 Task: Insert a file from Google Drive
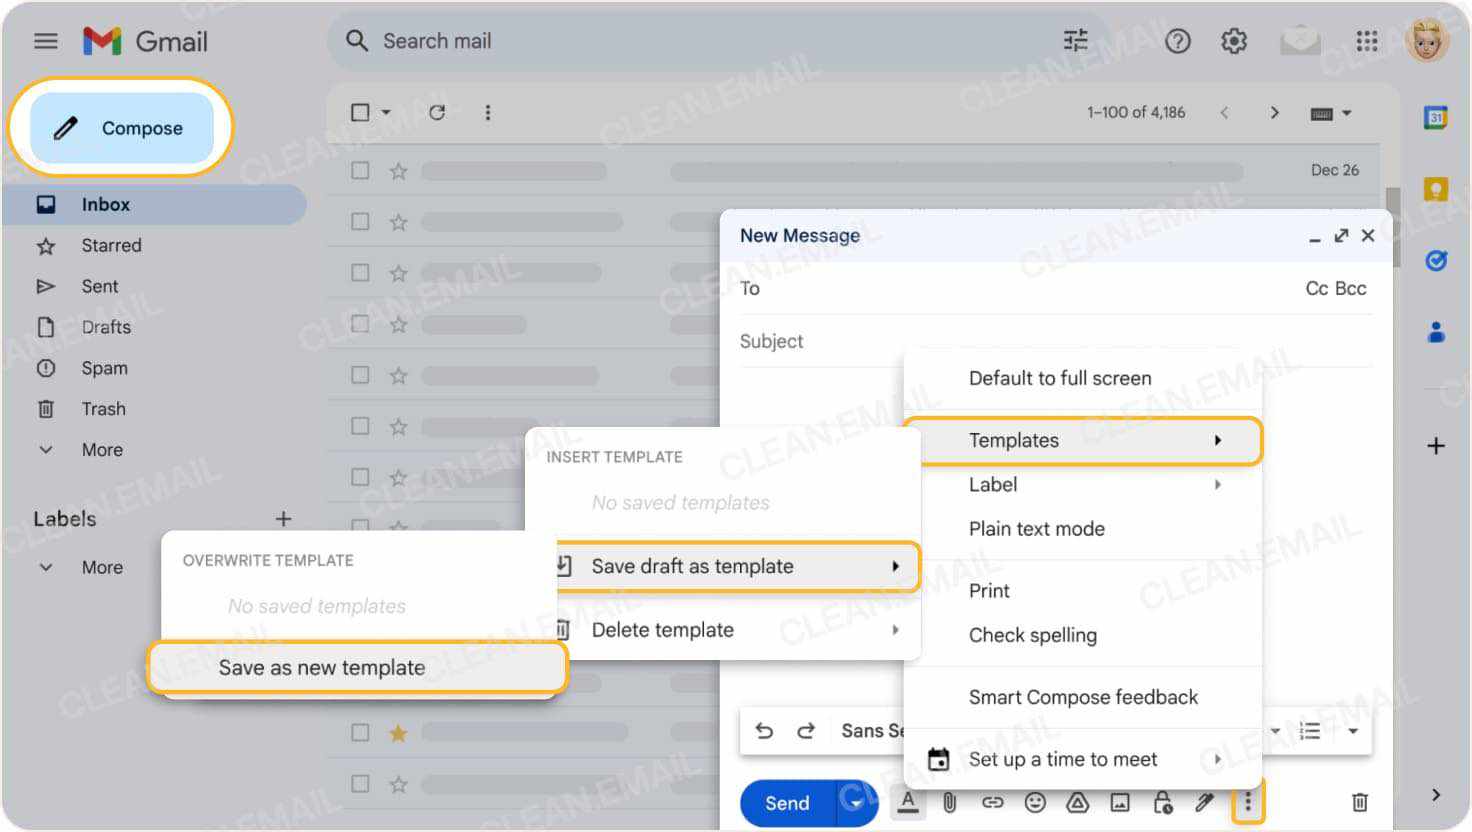pyautogui.click(x=1077, y=802)
